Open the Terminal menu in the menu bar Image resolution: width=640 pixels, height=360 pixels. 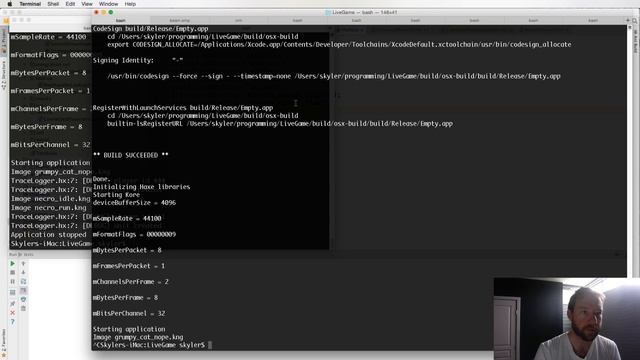point(30,4)
